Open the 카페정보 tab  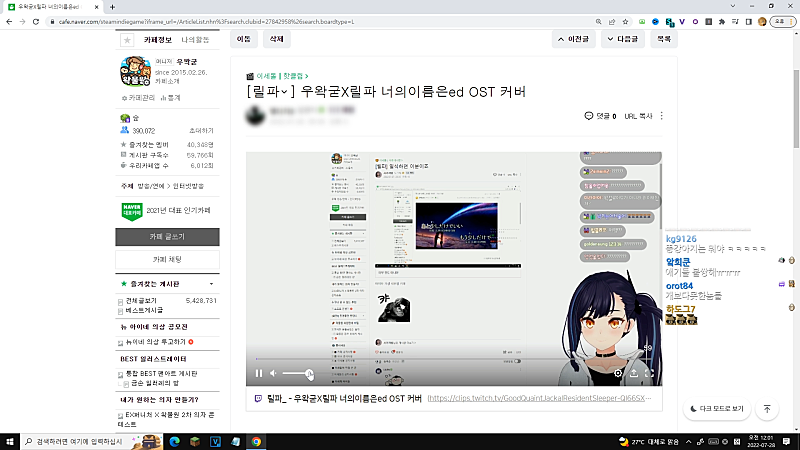(158, 40)
